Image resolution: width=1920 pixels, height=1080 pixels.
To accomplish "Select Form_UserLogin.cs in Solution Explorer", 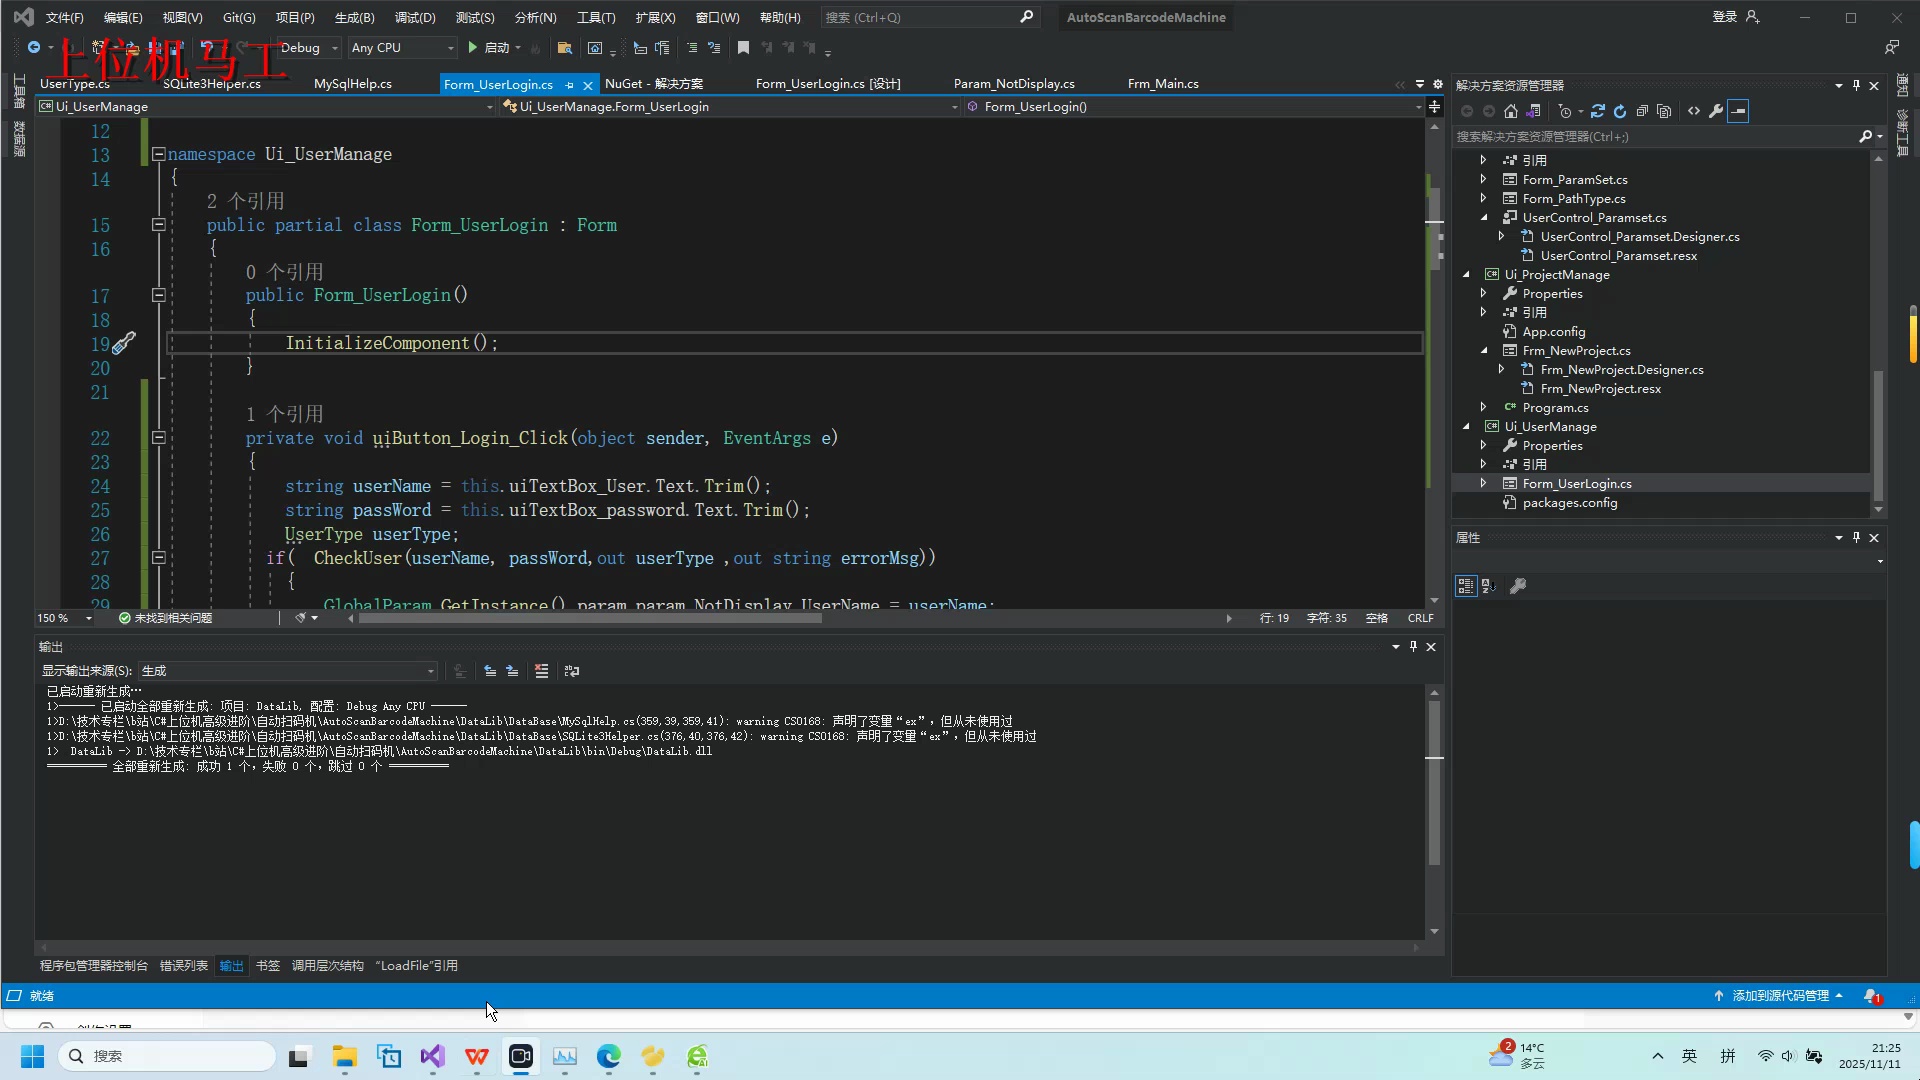I will 1576,484.
